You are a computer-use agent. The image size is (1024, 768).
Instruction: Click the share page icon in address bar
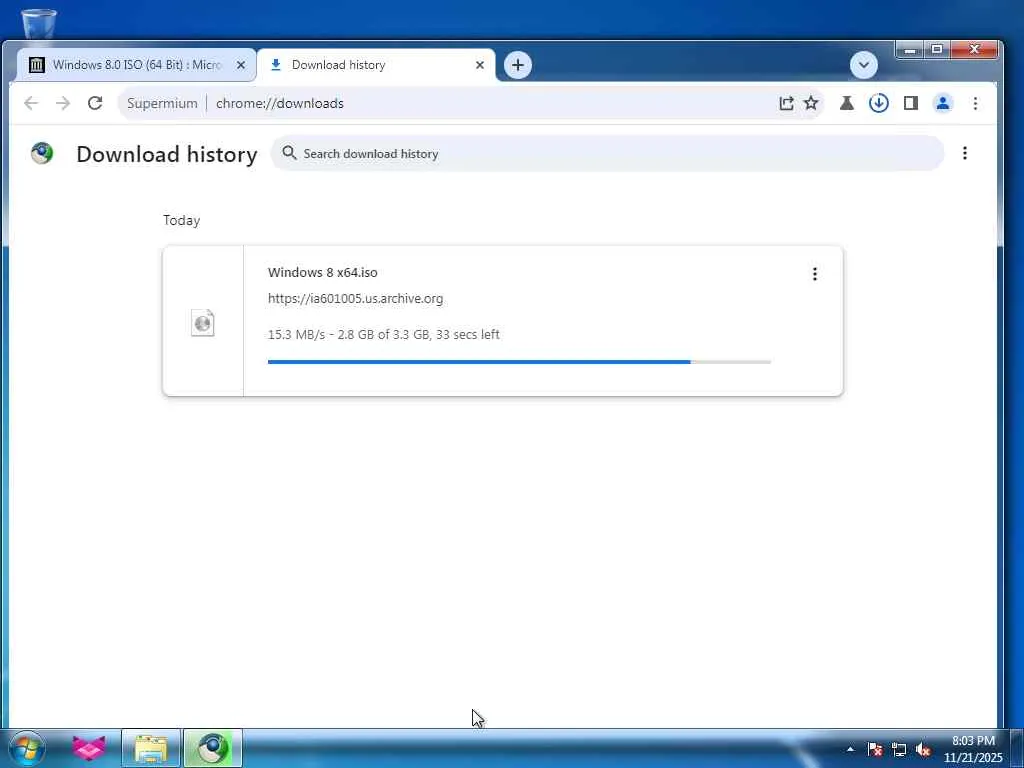pyautogui.click(x=786, y=103)
